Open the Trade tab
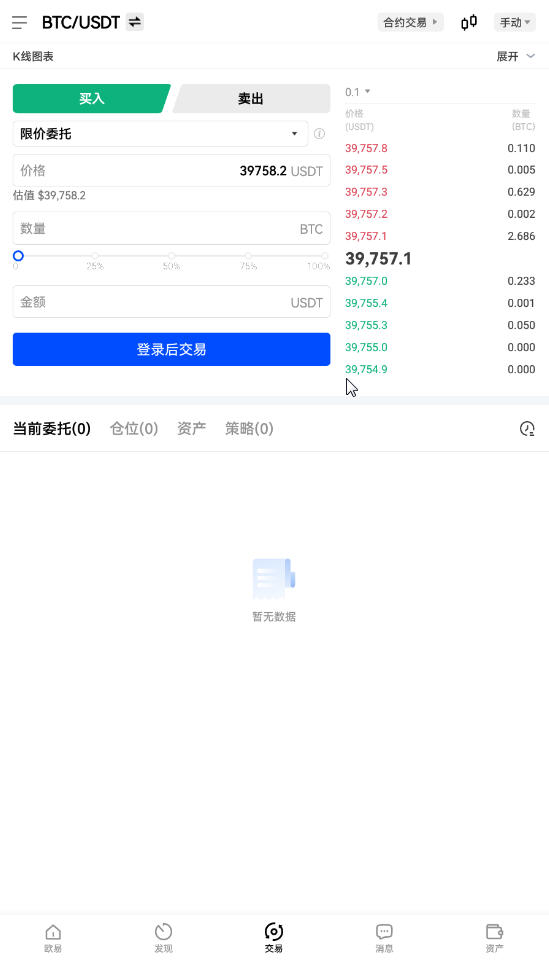This screenshot has width=549, height=960. click(274, 938)
